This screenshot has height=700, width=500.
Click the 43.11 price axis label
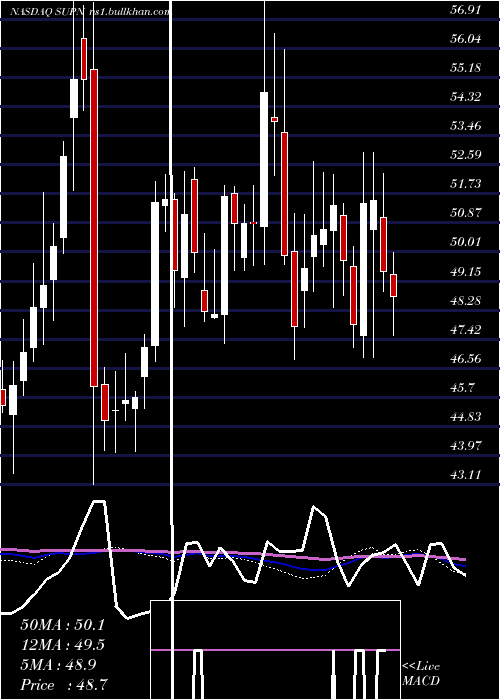[466, 475]
